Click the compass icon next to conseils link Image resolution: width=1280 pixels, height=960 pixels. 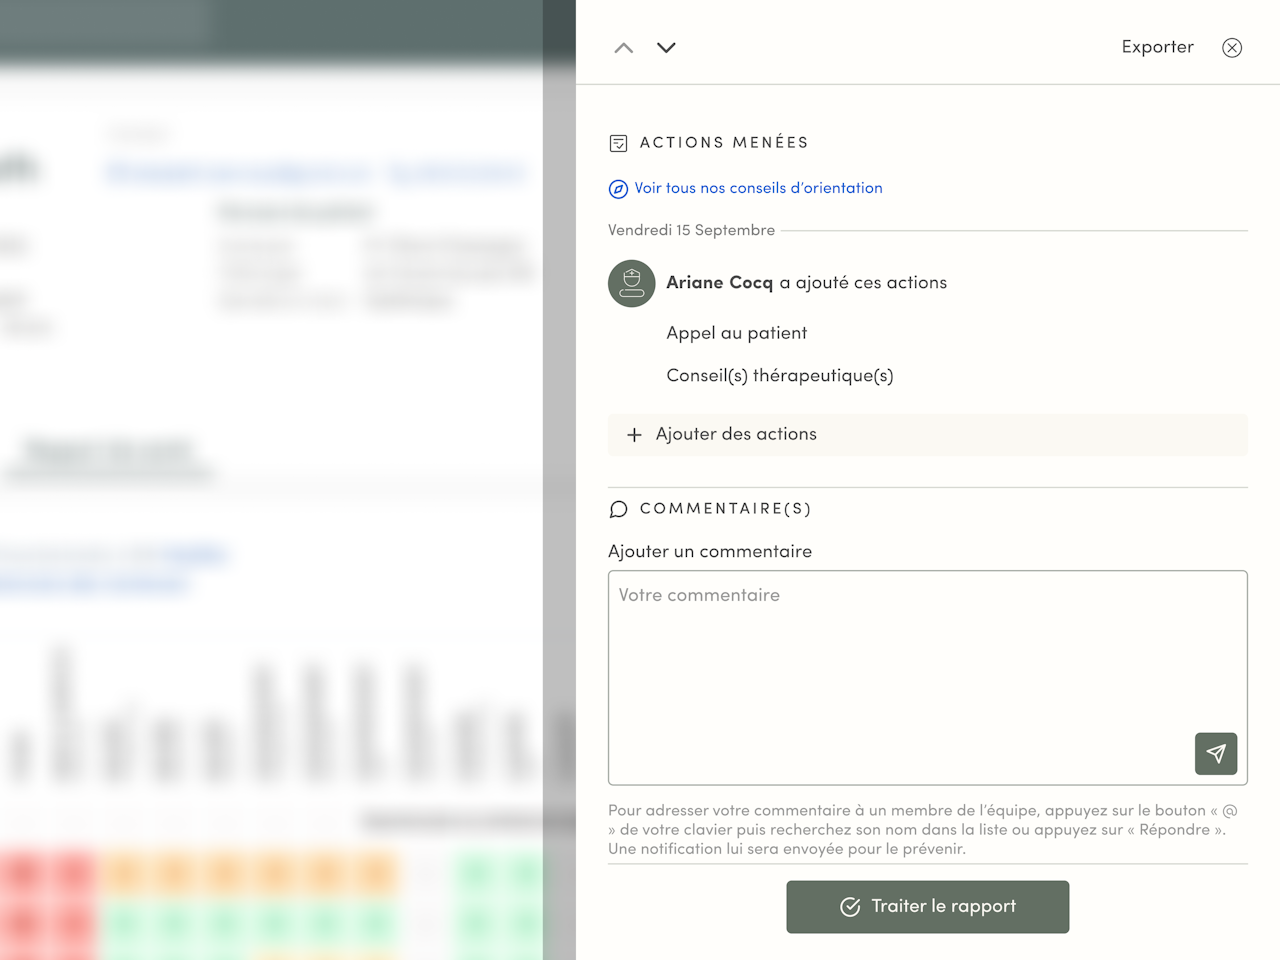[618, 189]
